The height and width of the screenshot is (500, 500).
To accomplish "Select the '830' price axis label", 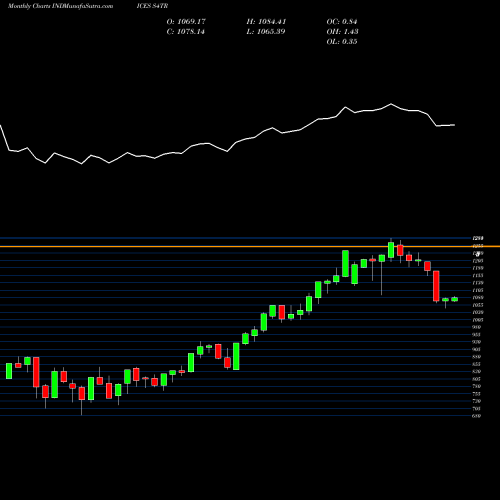I will coord(477,371).
